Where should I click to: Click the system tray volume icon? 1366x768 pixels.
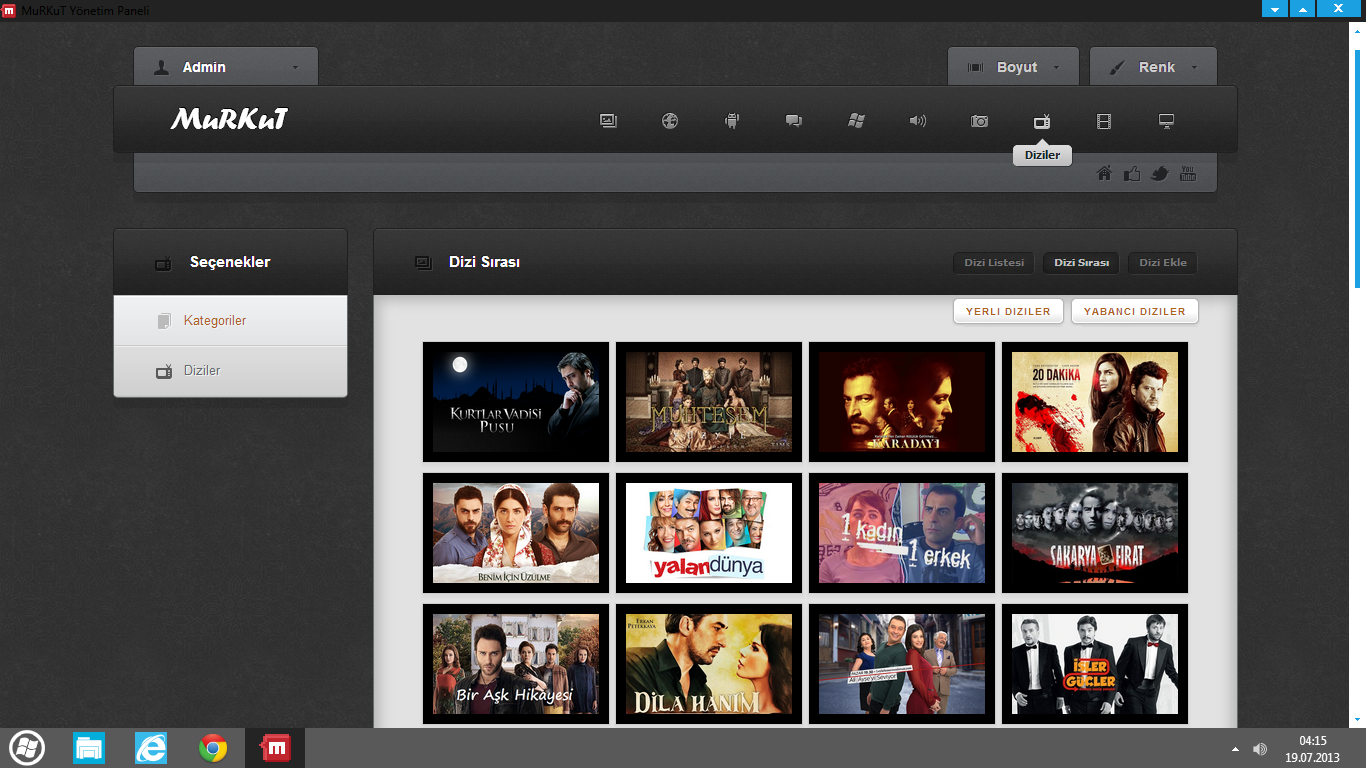tap(1260, 749)
